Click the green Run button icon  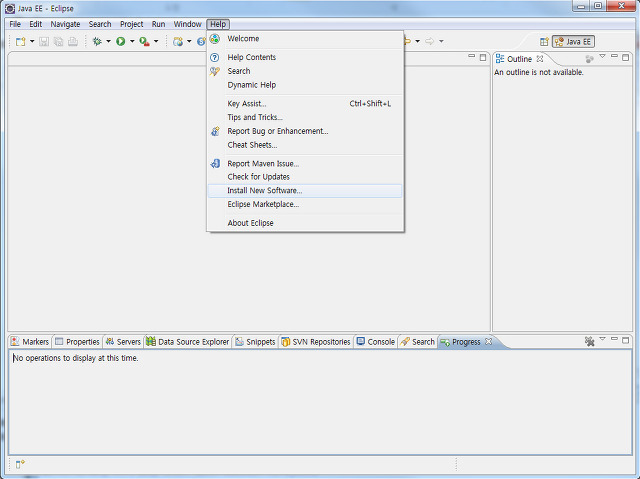point(120,41)
